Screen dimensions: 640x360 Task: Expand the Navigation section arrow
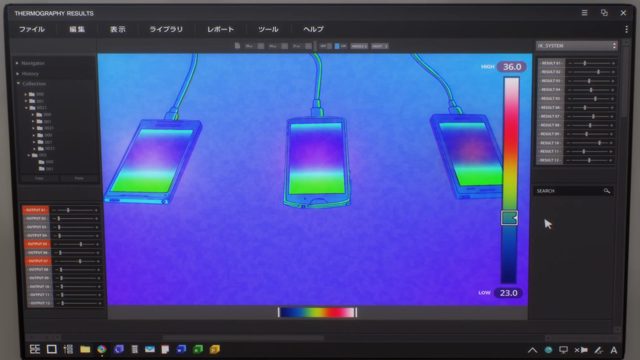[17, 63]
